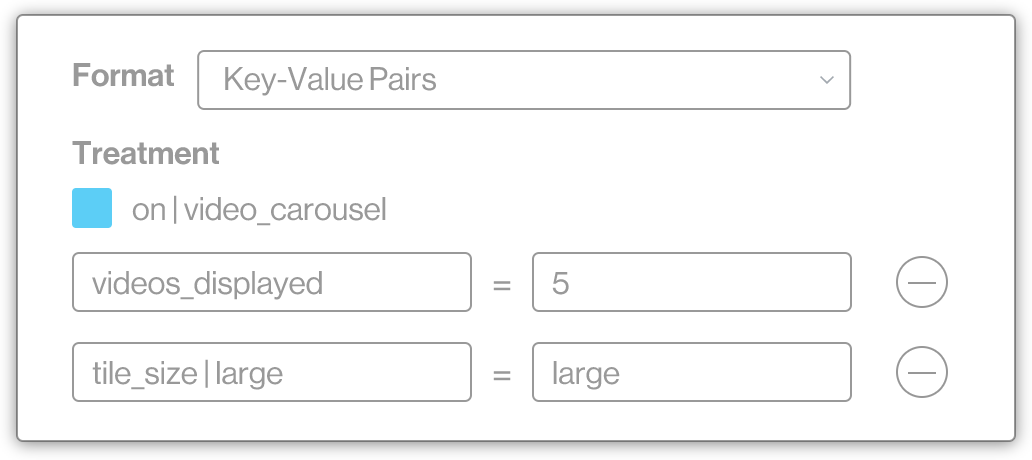Click equals sign in tile_size row
The width and height of the screenshot is (1032, 460).
click(502, 375)
